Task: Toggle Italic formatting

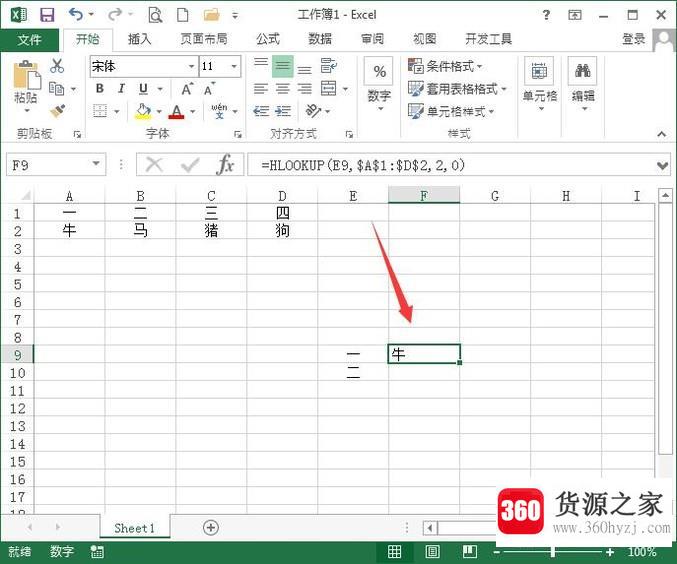Action: [121, 89]
